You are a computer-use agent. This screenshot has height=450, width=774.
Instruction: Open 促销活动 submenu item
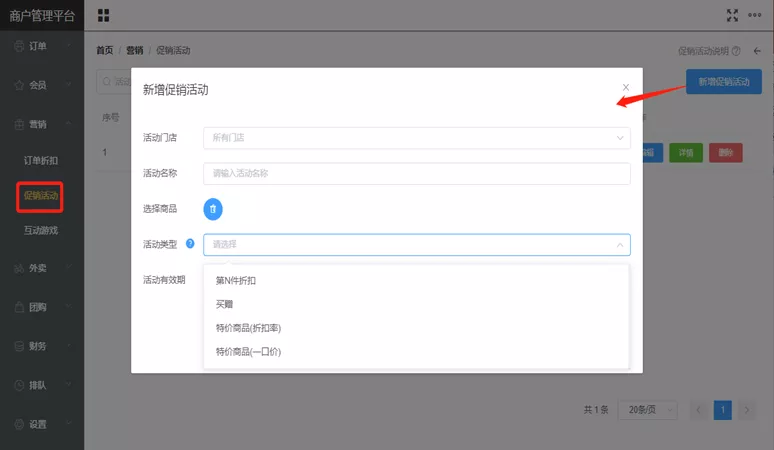tap(41, 196)
